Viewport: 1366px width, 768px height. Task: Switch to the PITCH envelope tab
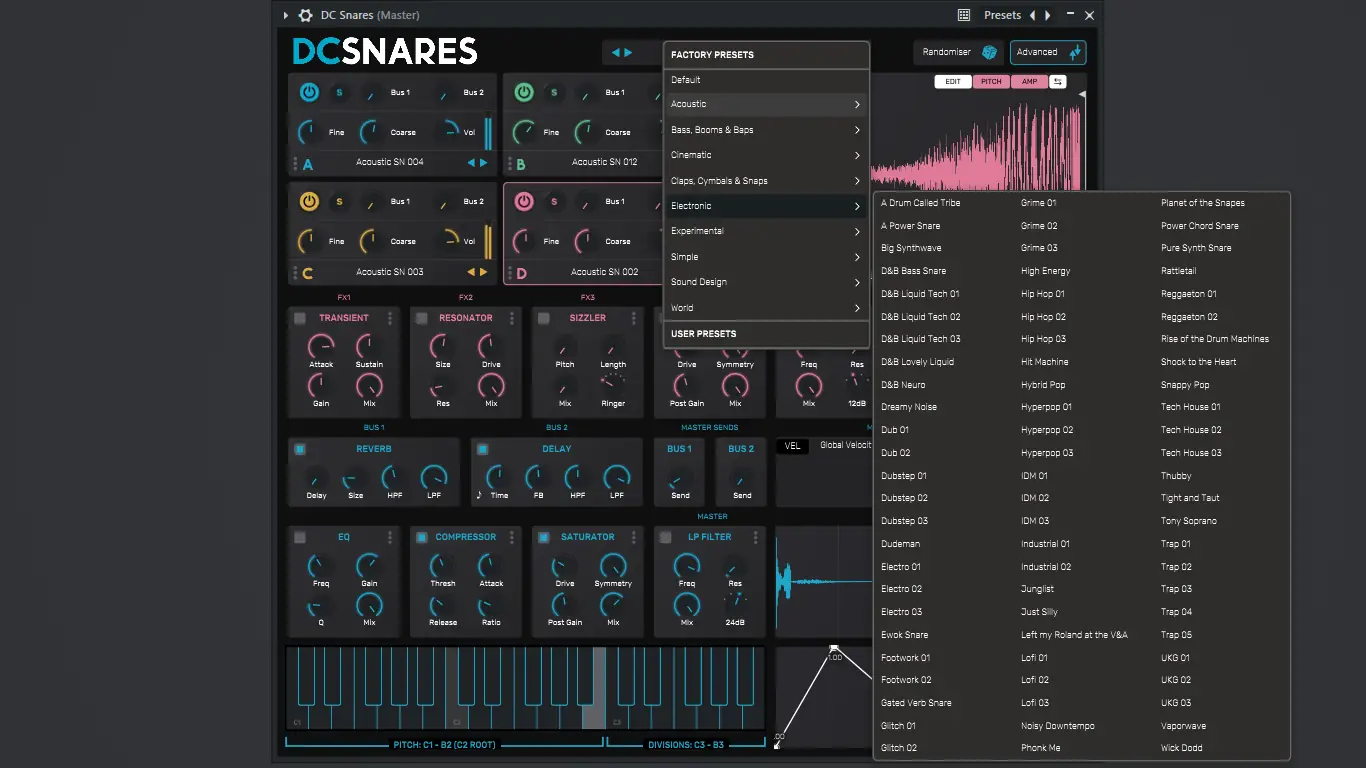991,81
